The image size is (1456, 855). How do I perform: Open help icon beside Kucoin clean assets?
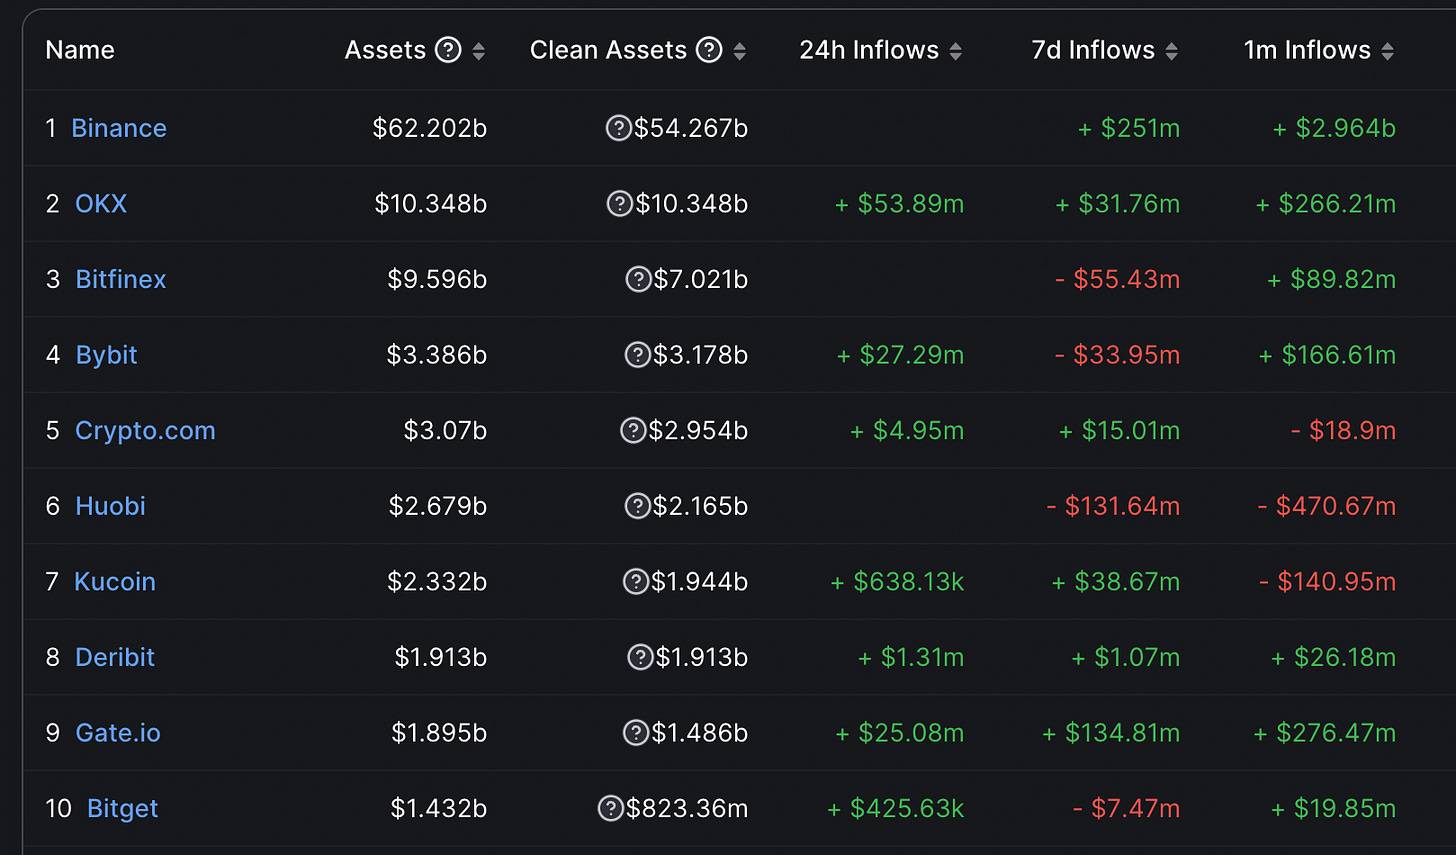635,582
